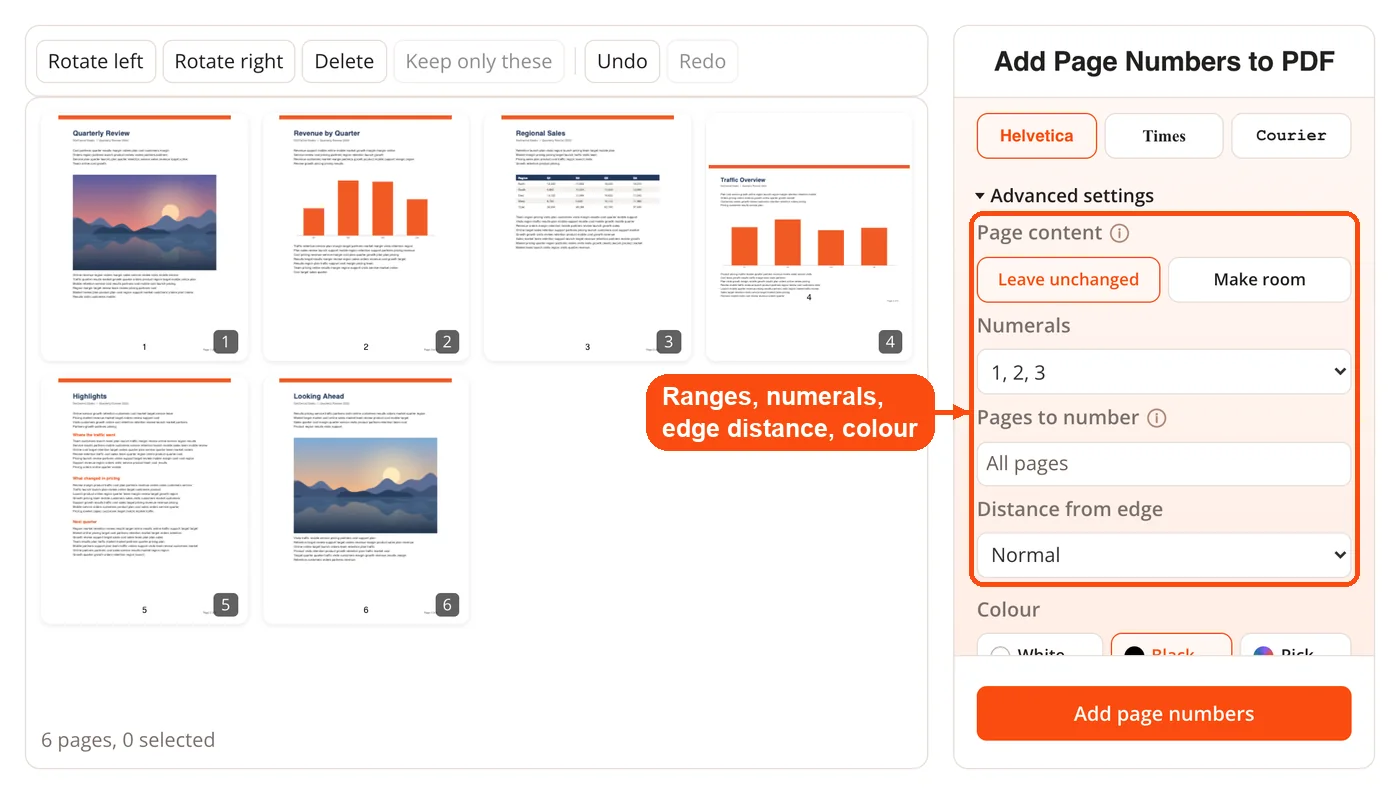
Task: Select page 4 Traffic Overview thumbnail
Action: (809, 236)
